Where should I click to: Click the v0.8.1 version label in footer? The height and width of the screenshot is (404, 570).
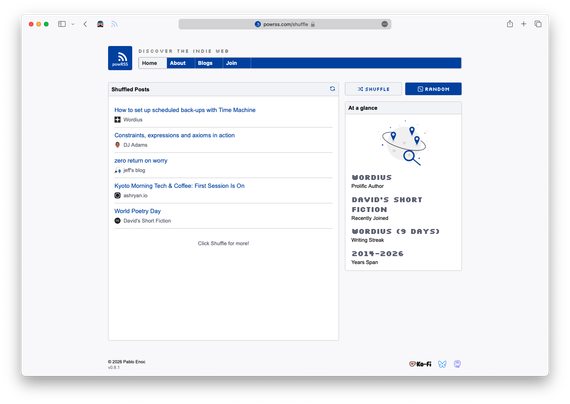coord(113,367)
